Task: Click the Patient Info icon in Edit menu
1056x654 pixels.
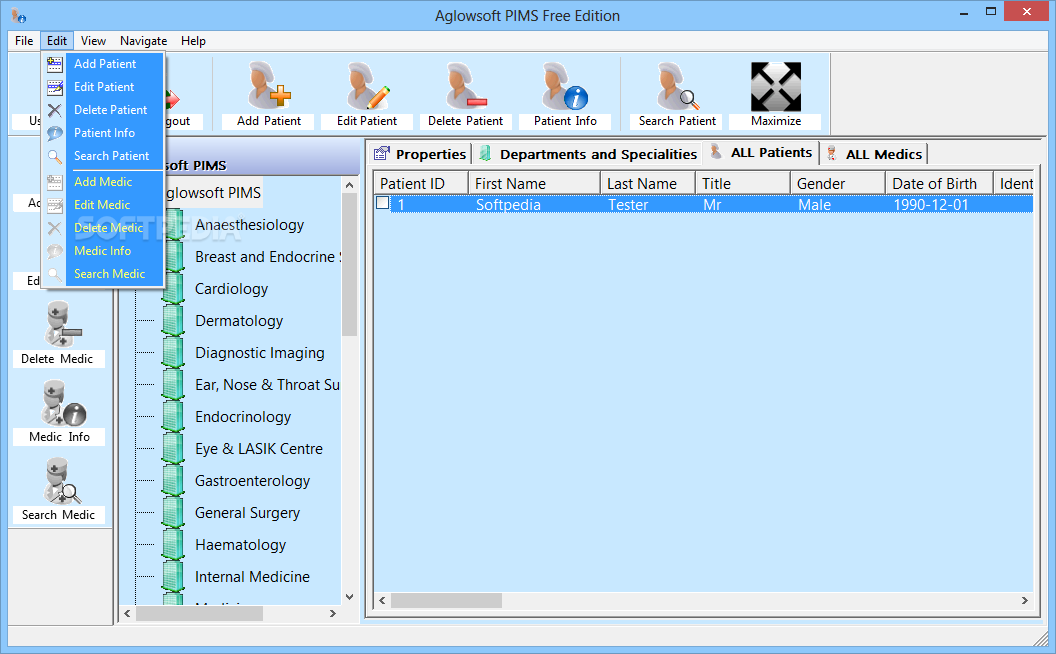Action: click(55, 133)
